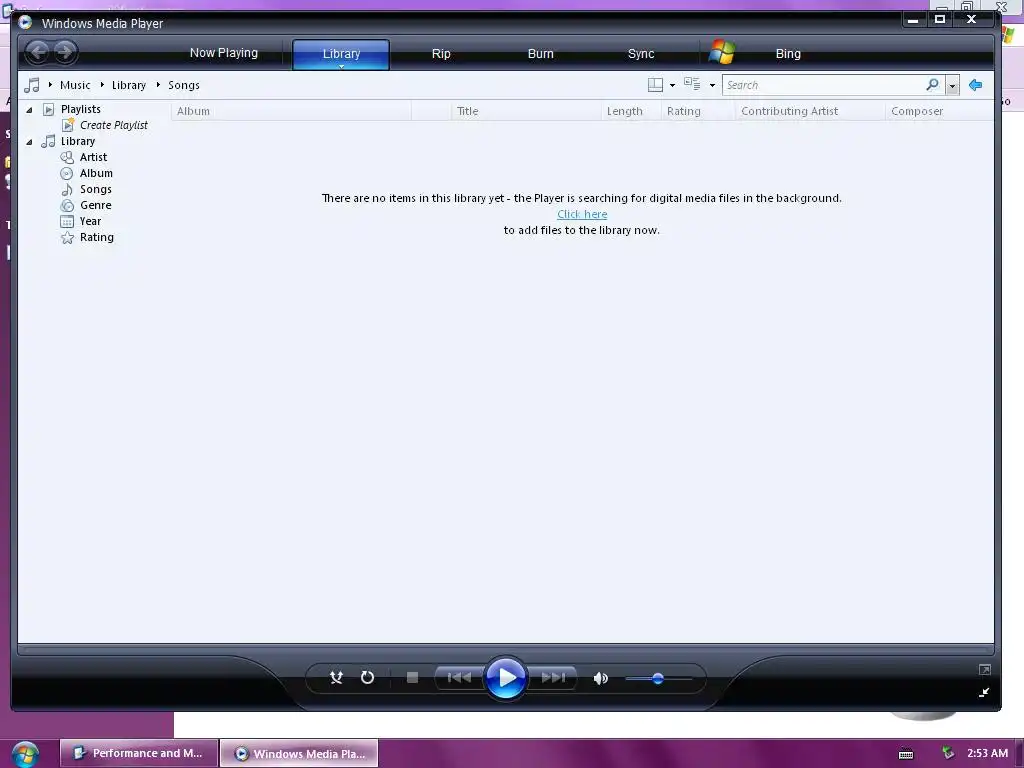Click the magnifying glass search icon
This screenshot has height=768, width=1024.
[x=933, y=85]
